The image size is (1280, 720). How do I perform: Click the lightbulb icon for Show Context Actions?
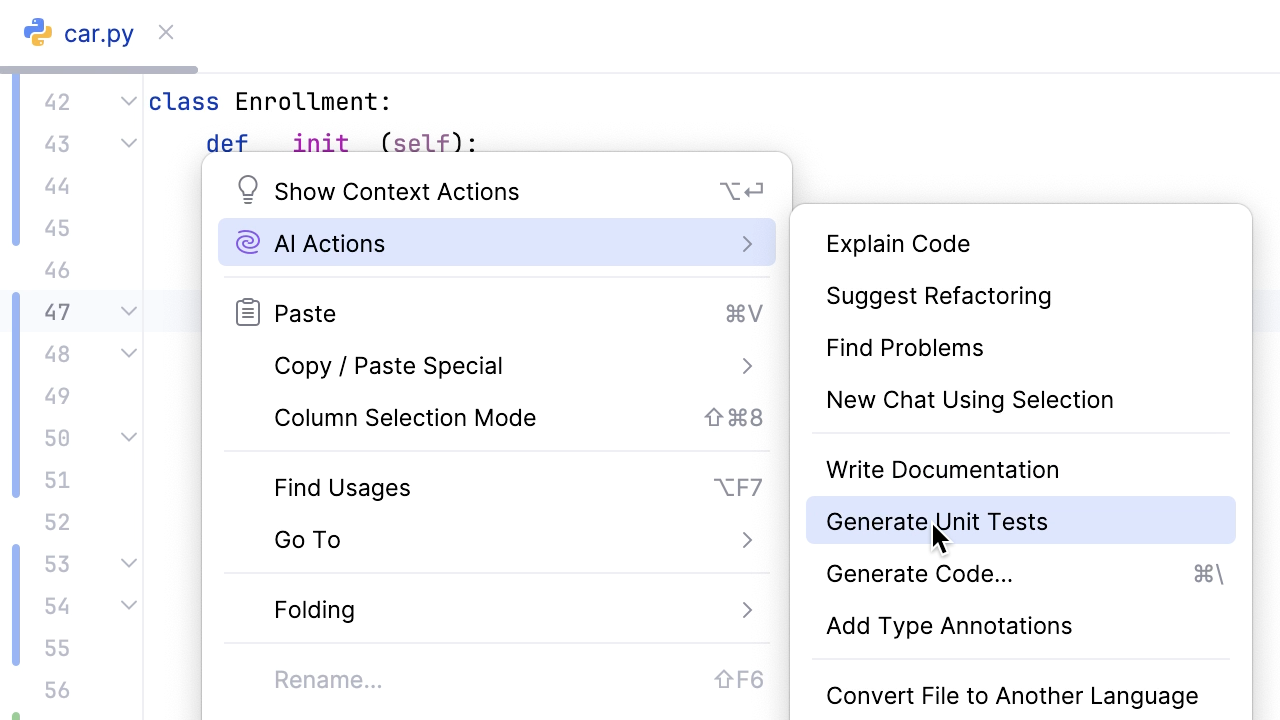coord(247,191)
